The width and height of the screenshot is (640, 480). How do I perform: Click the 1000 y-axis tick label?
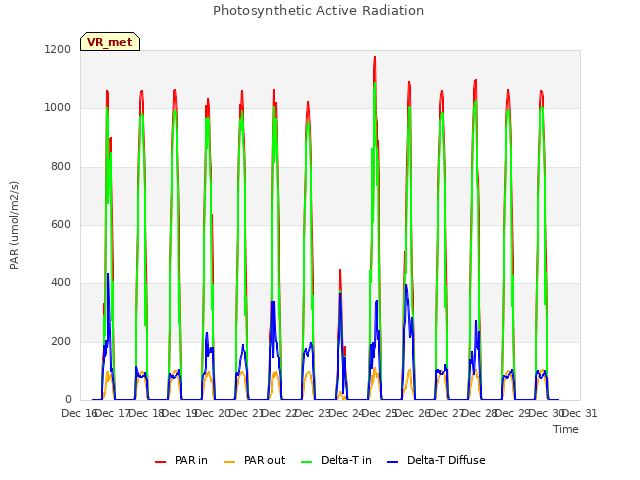click(x=58, y=108)
